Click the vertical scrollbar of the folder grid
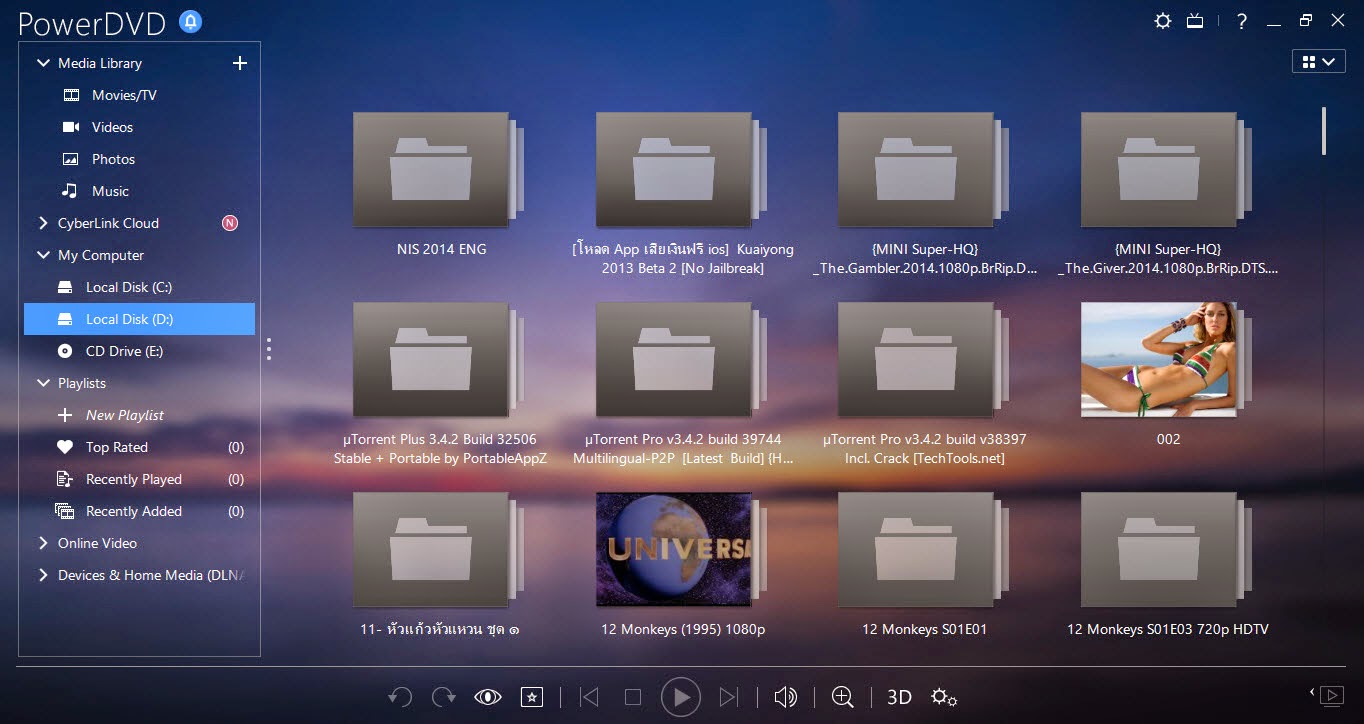Screen dimensions: 1364x724 click(1324, 131)
